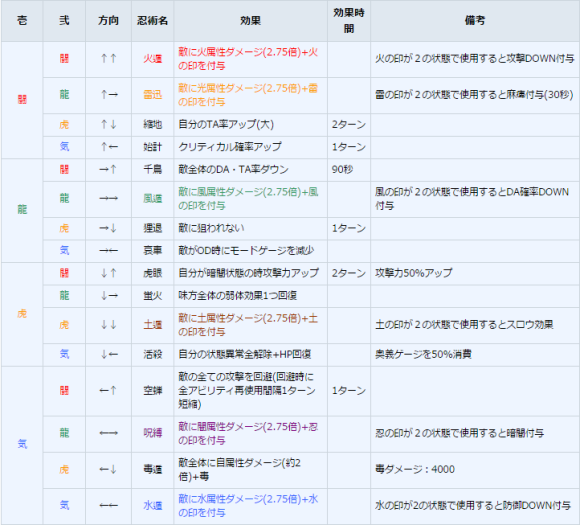Click the ninjutsu name '千鳥'
The height and width of the screenshot is (525, 580).
point(152,169)
